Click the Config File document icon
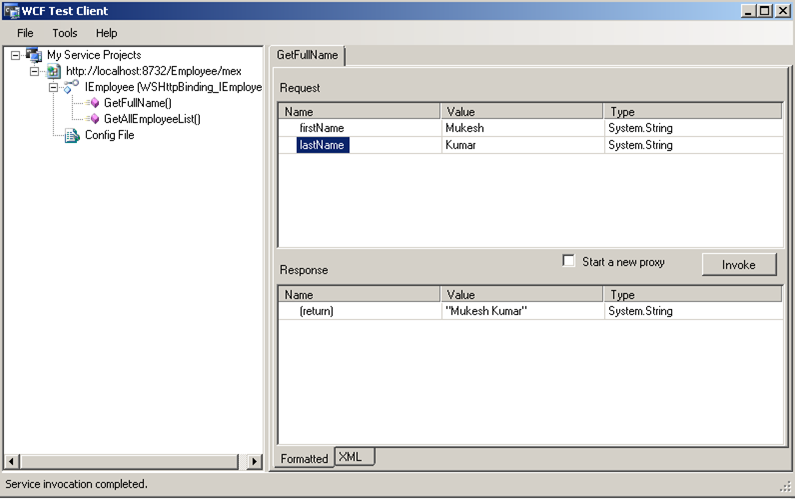Viewport: 795px width, 499px height. point(72,135)
